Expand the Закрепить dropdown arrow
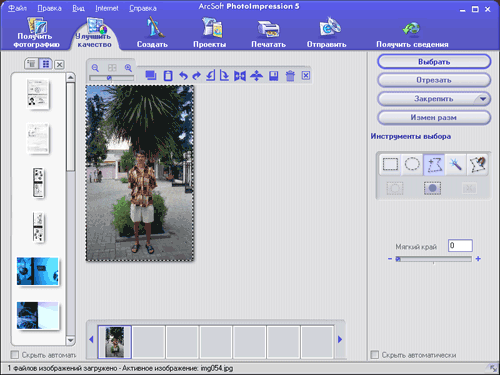This screenshot has height=375, width=500. [483, 99]
